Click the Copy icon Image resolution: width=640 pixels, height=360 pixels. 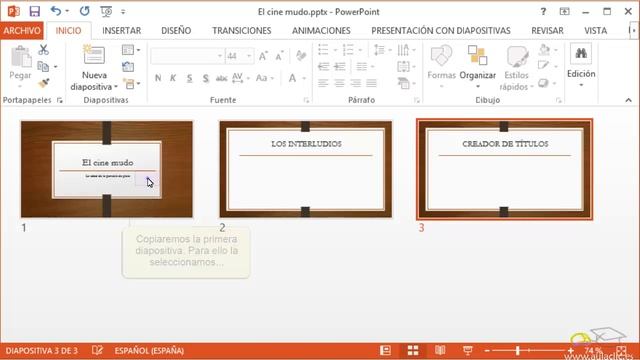point(43,66)
